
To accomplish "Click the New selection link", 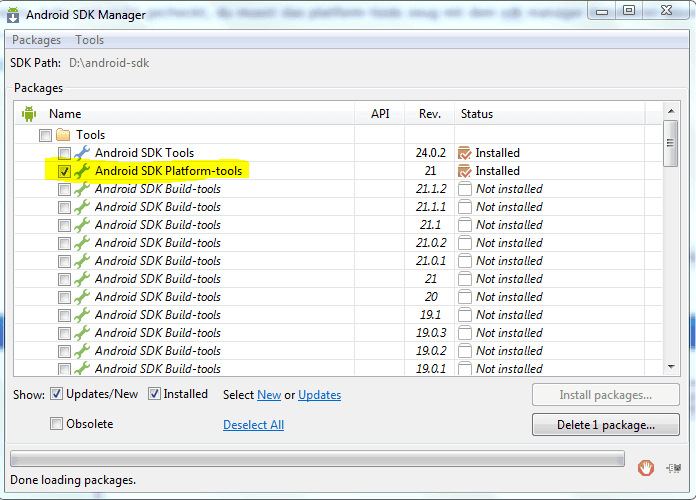I will click(269, 395).
